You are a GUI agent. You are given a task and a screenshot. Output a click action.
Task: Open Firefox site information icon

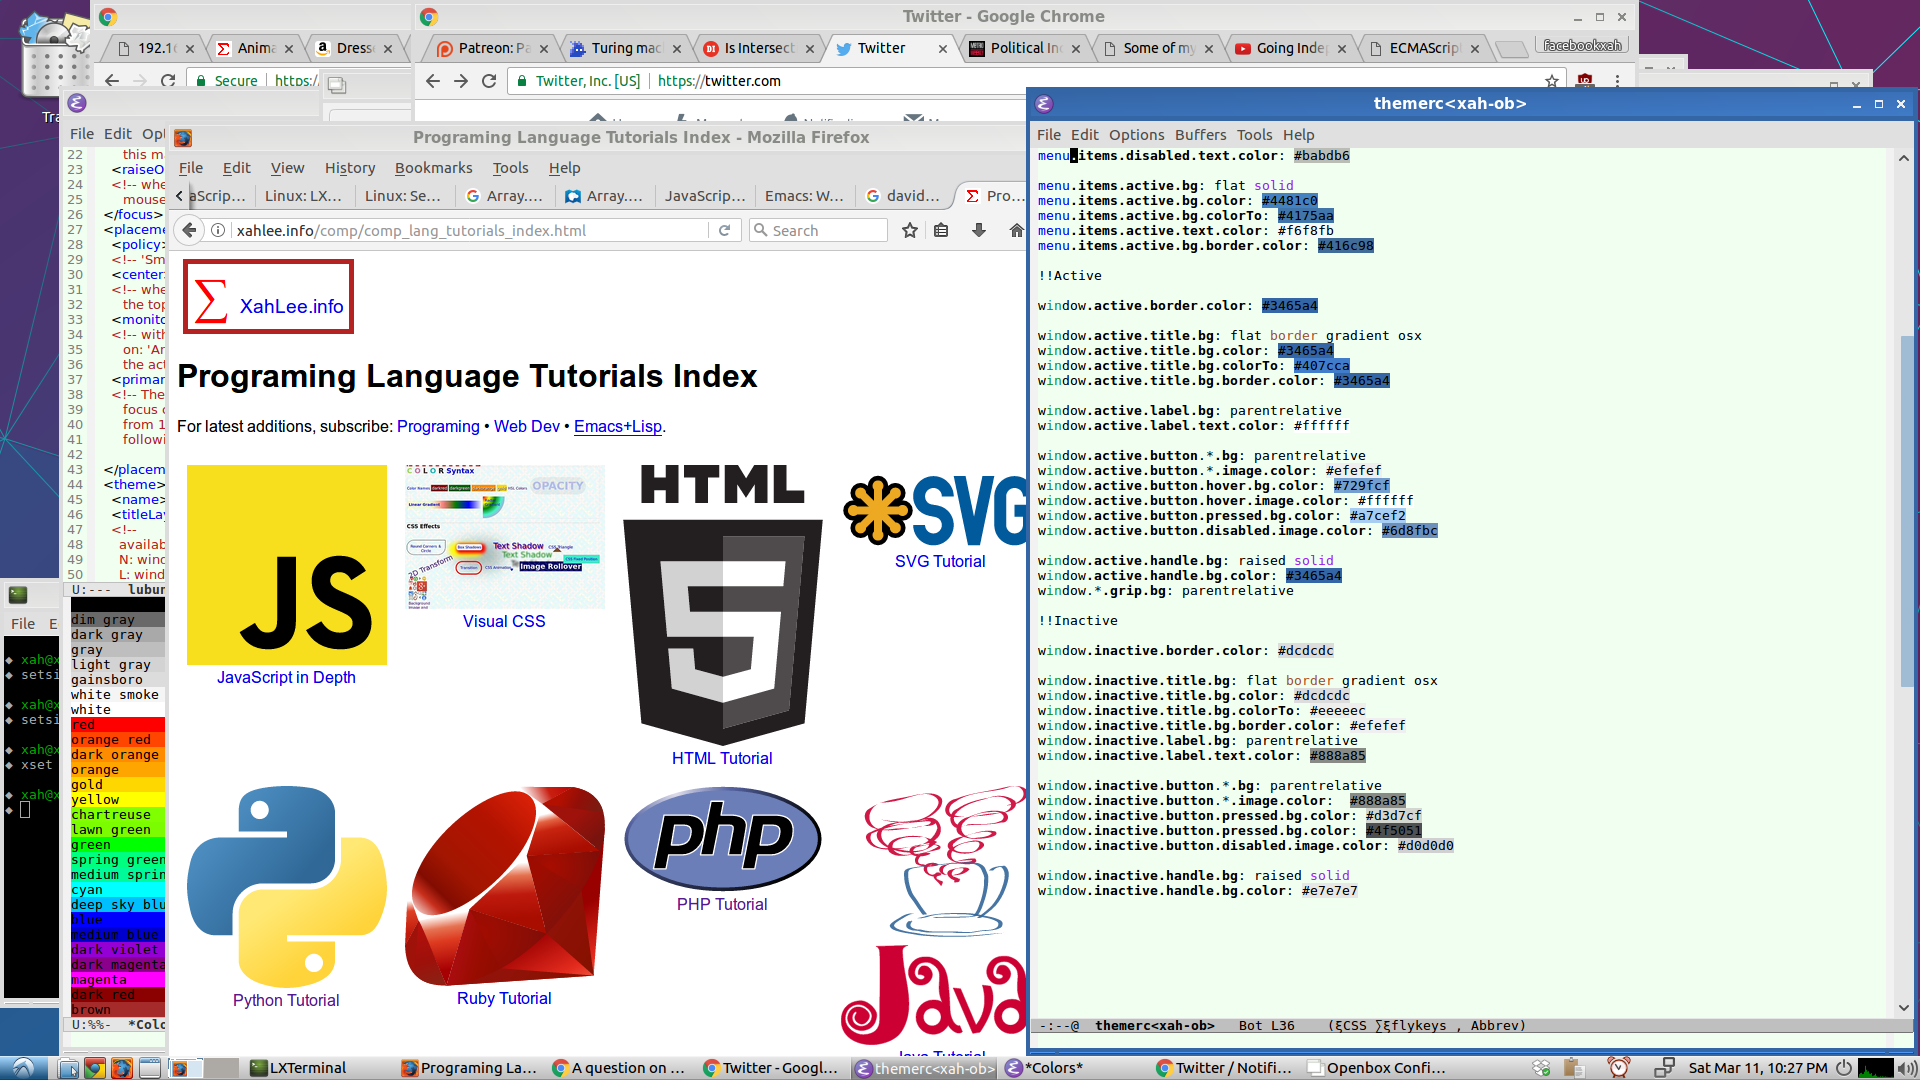pyautogui.click(x=217, y=230)
